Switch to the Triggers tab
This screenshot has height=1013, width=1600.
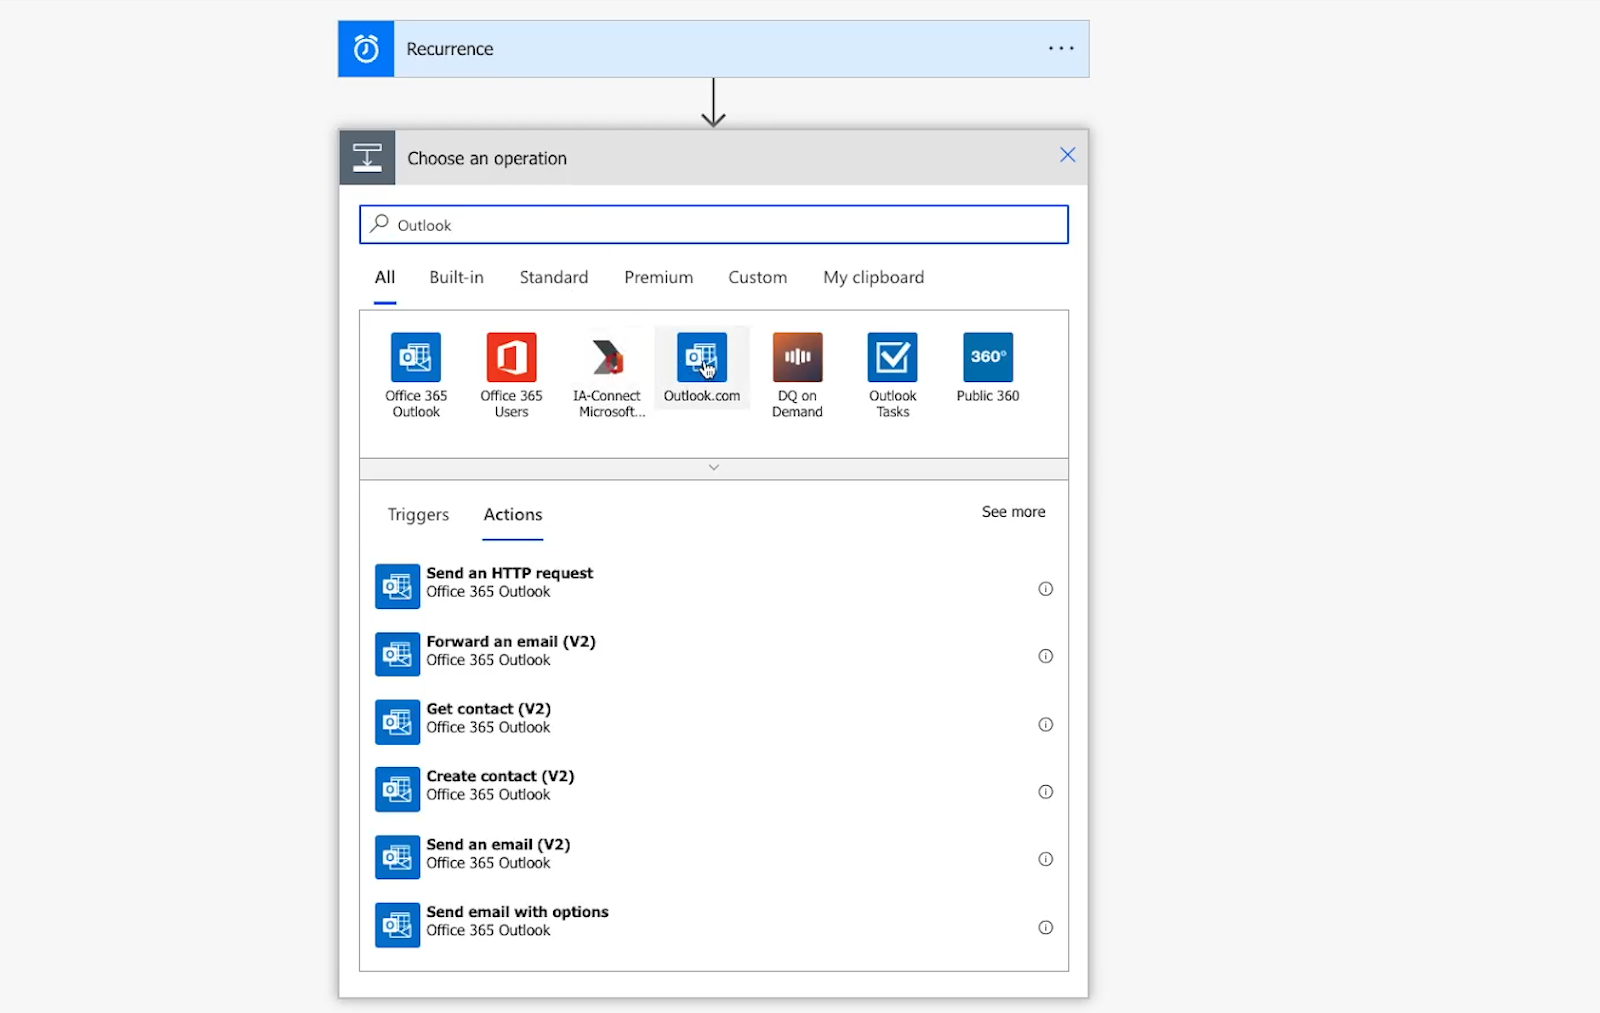(418, 514)
